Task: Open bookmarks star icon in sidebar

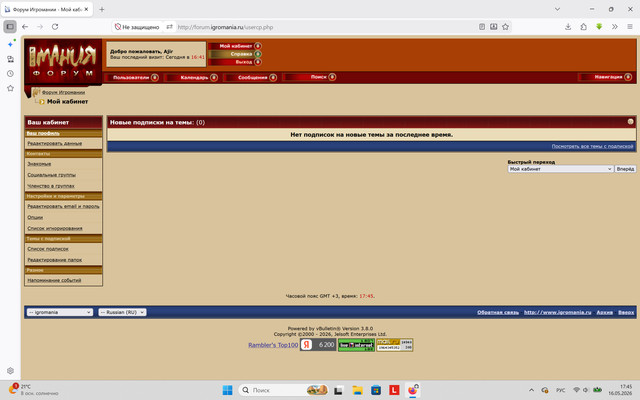Action: click(x=11, y=88)
